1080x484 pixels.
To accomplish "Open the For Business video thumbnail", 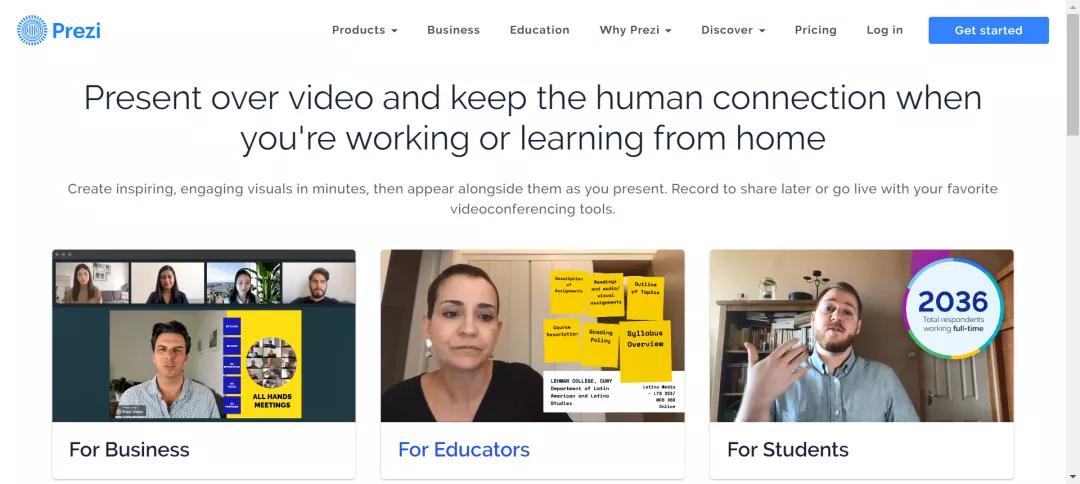I will [x=204, y=335].
